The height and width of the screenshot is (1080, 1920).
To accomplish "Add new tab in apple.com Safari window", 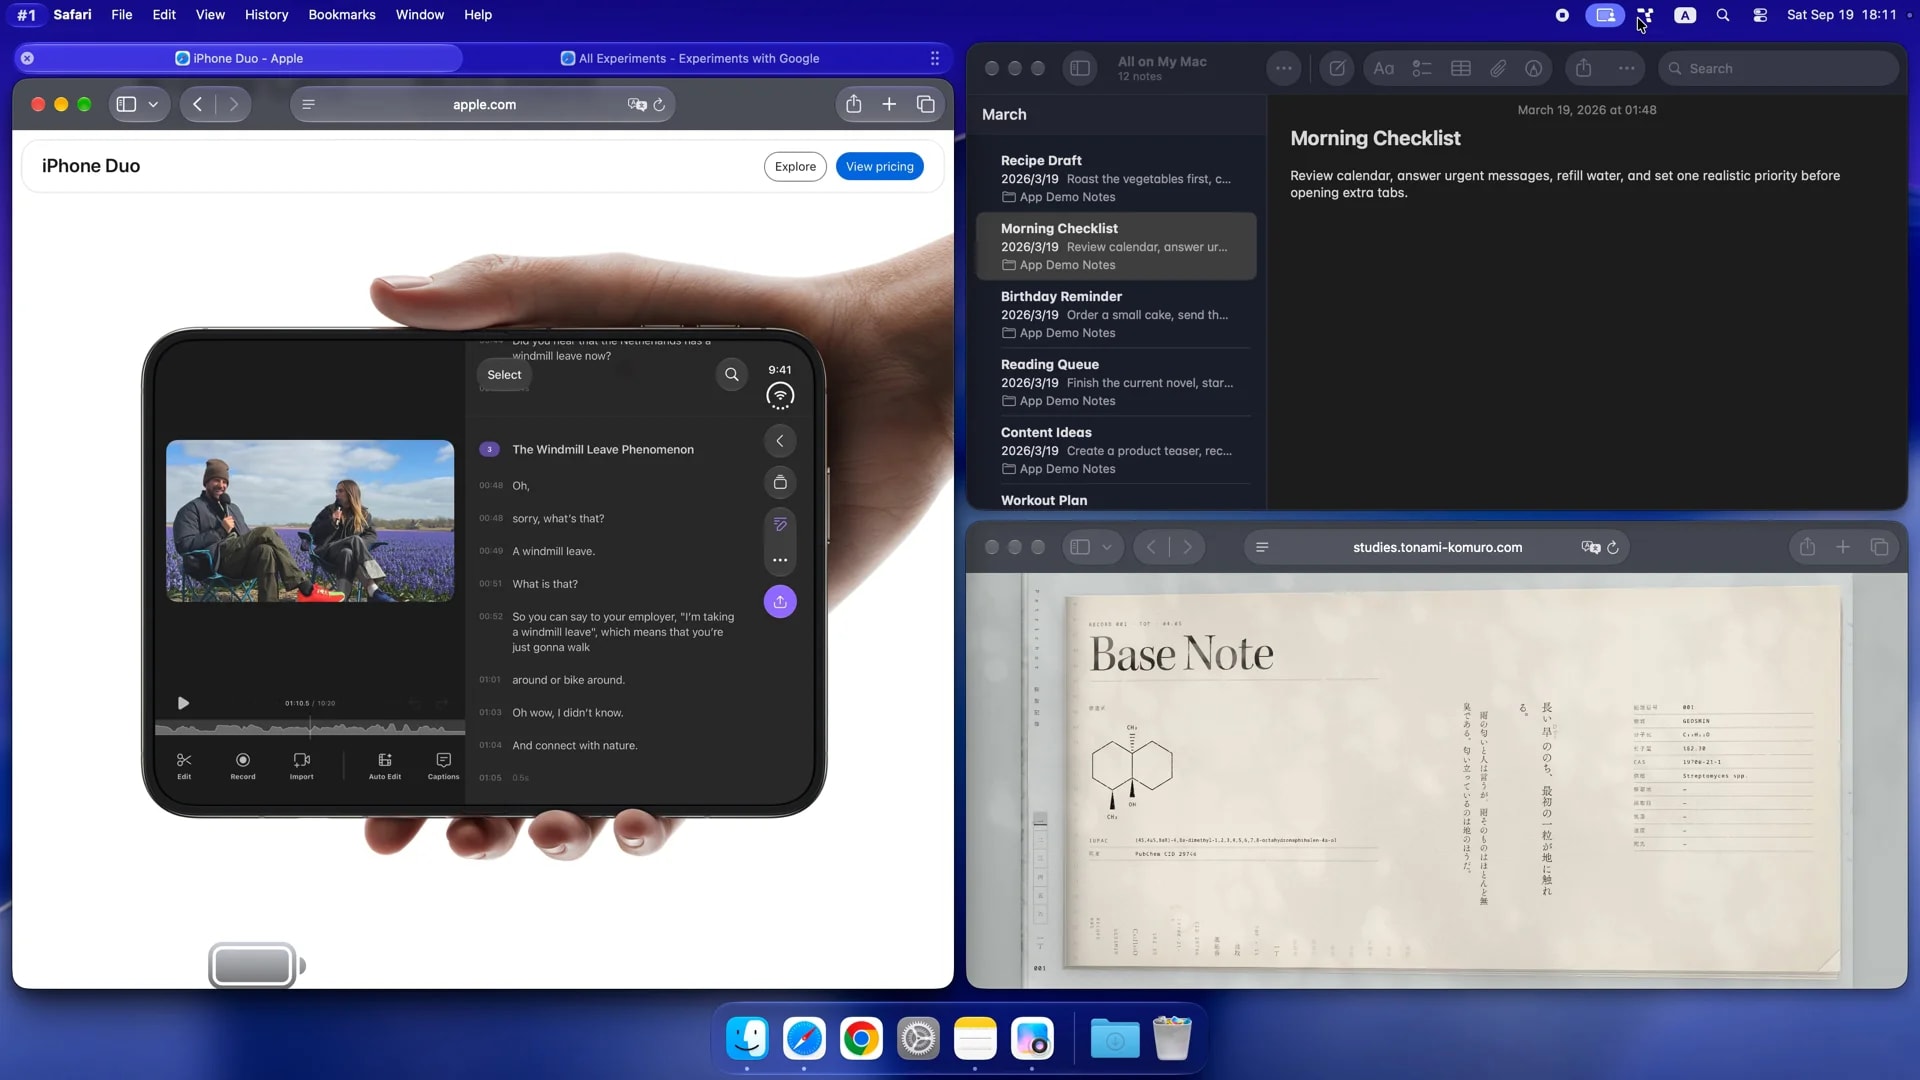I will click(889, 104).
